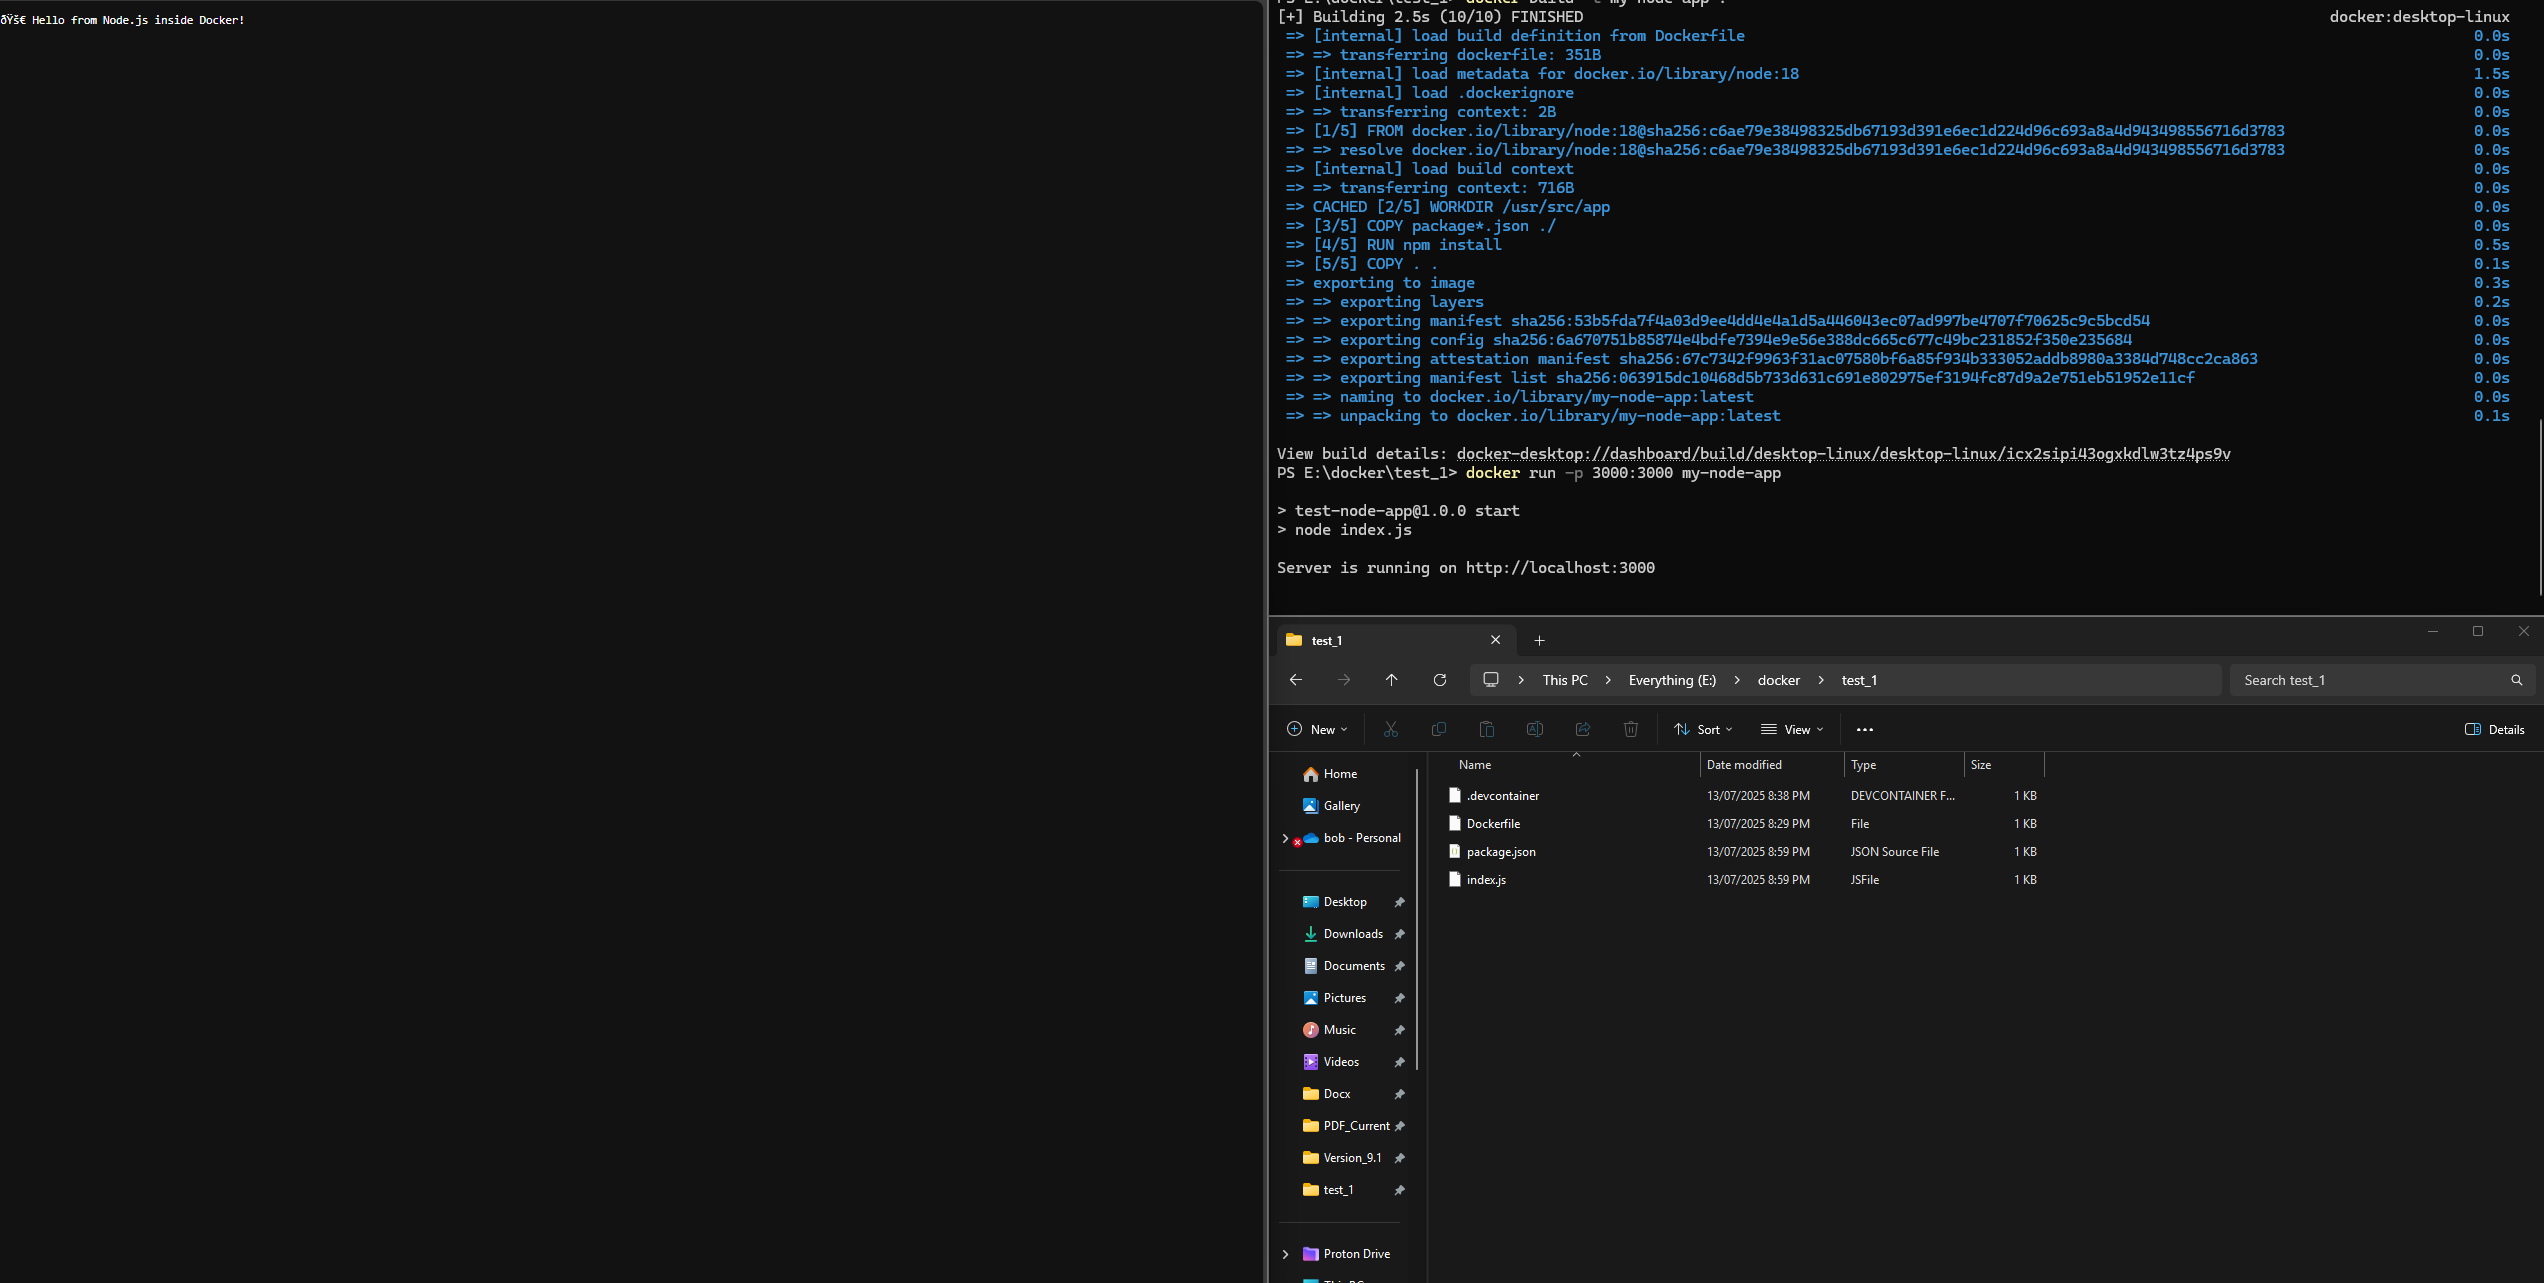Select the Copy icon in the toolbar

pyautogui.click(x=1438, y=729)
